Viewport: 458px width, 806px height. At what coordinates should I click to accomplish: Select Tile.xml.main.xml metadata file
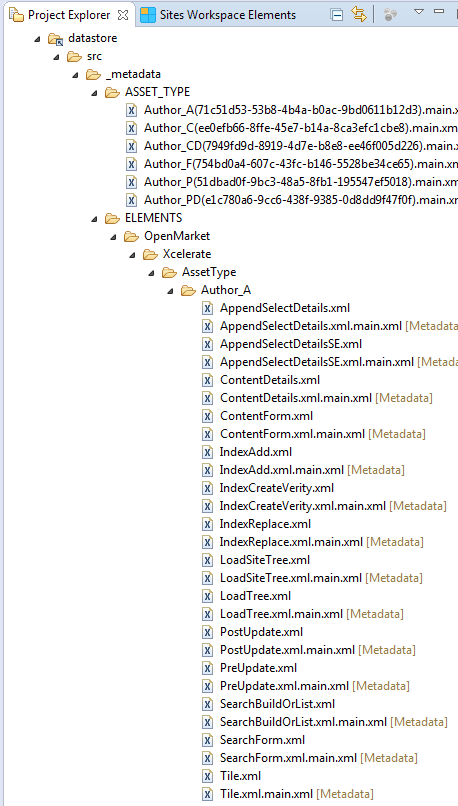point(297,794)
